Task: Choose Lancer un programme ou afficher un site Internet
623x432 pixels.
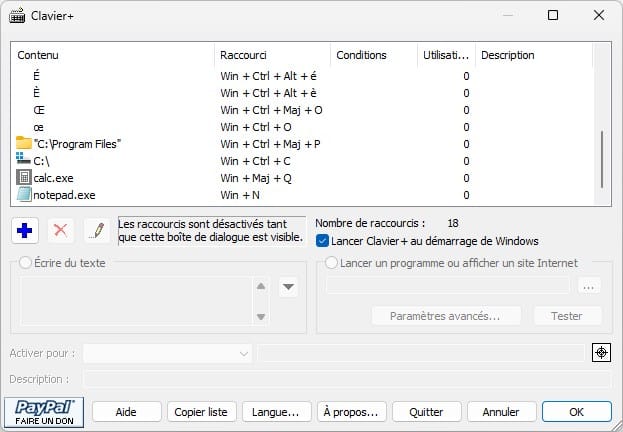Action: pos(331,263)
